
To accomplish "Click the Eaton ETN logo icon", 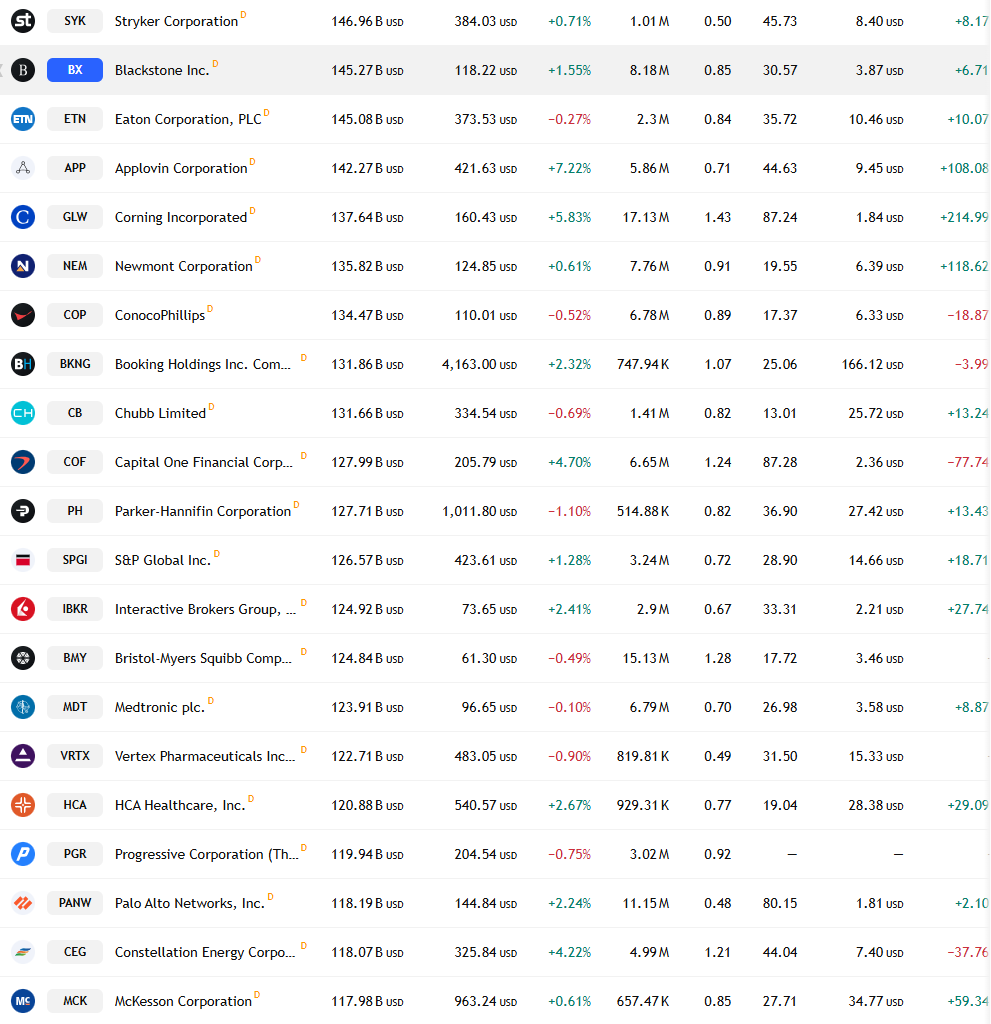I will tap(23, 119).
